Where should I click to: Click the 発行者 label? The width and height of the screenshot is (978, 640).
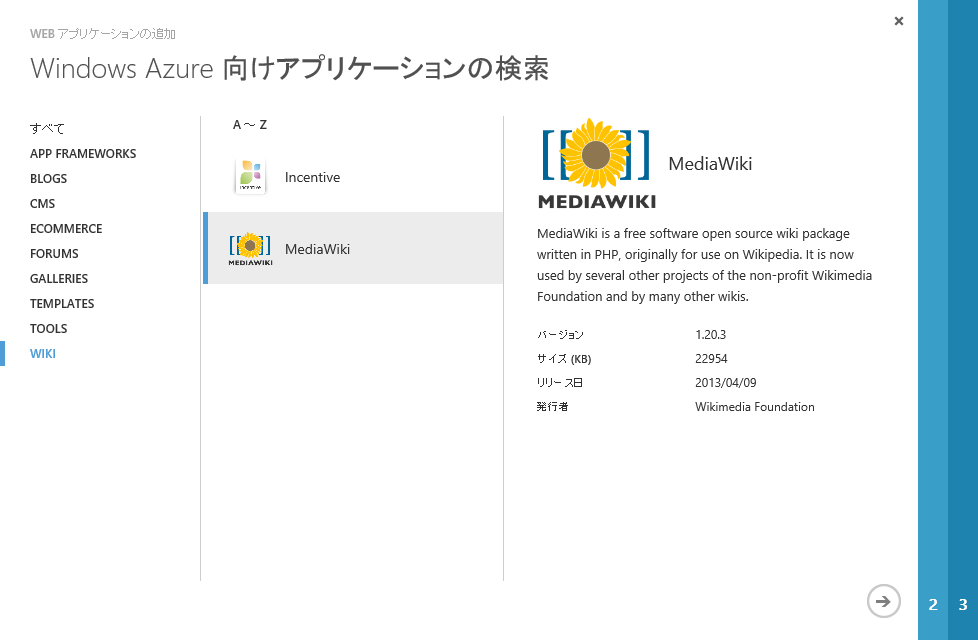553,407
